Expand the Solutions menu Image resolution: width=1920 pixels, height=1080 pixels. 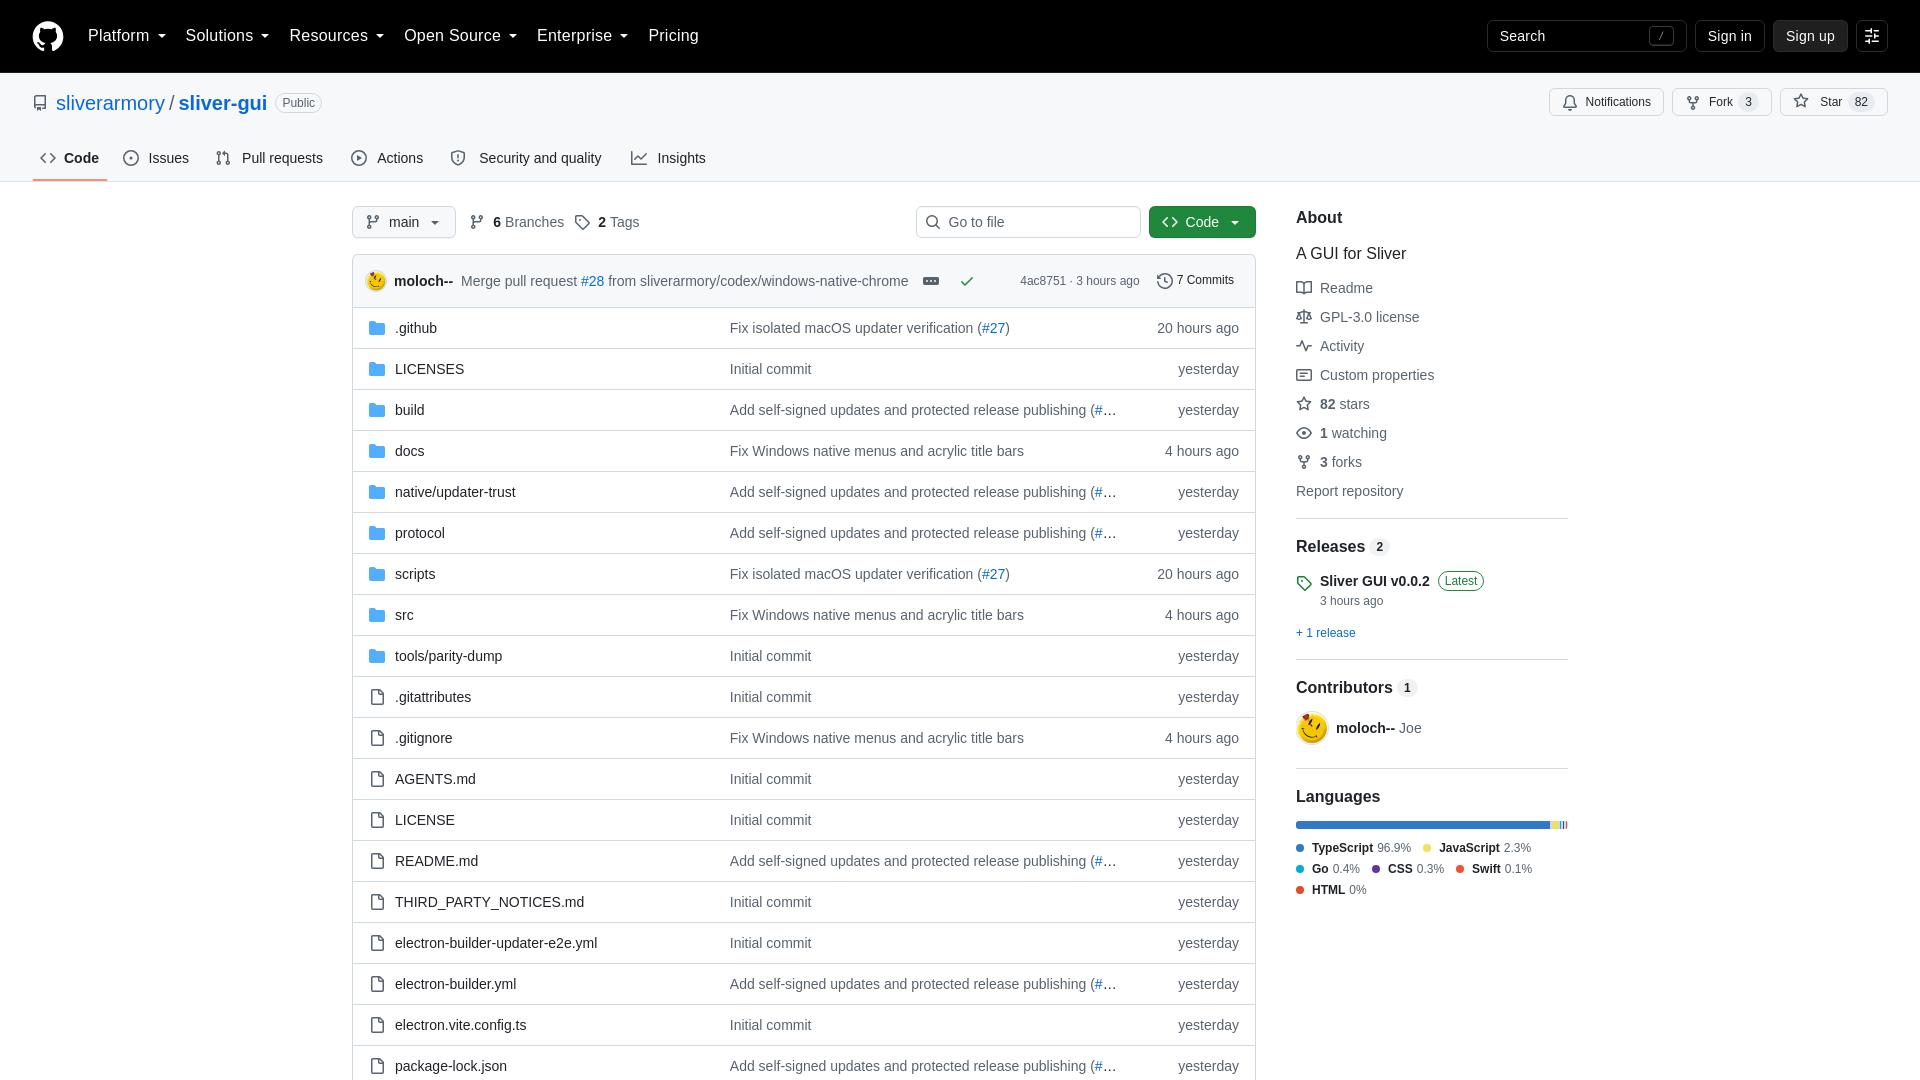tap(227, 36)
